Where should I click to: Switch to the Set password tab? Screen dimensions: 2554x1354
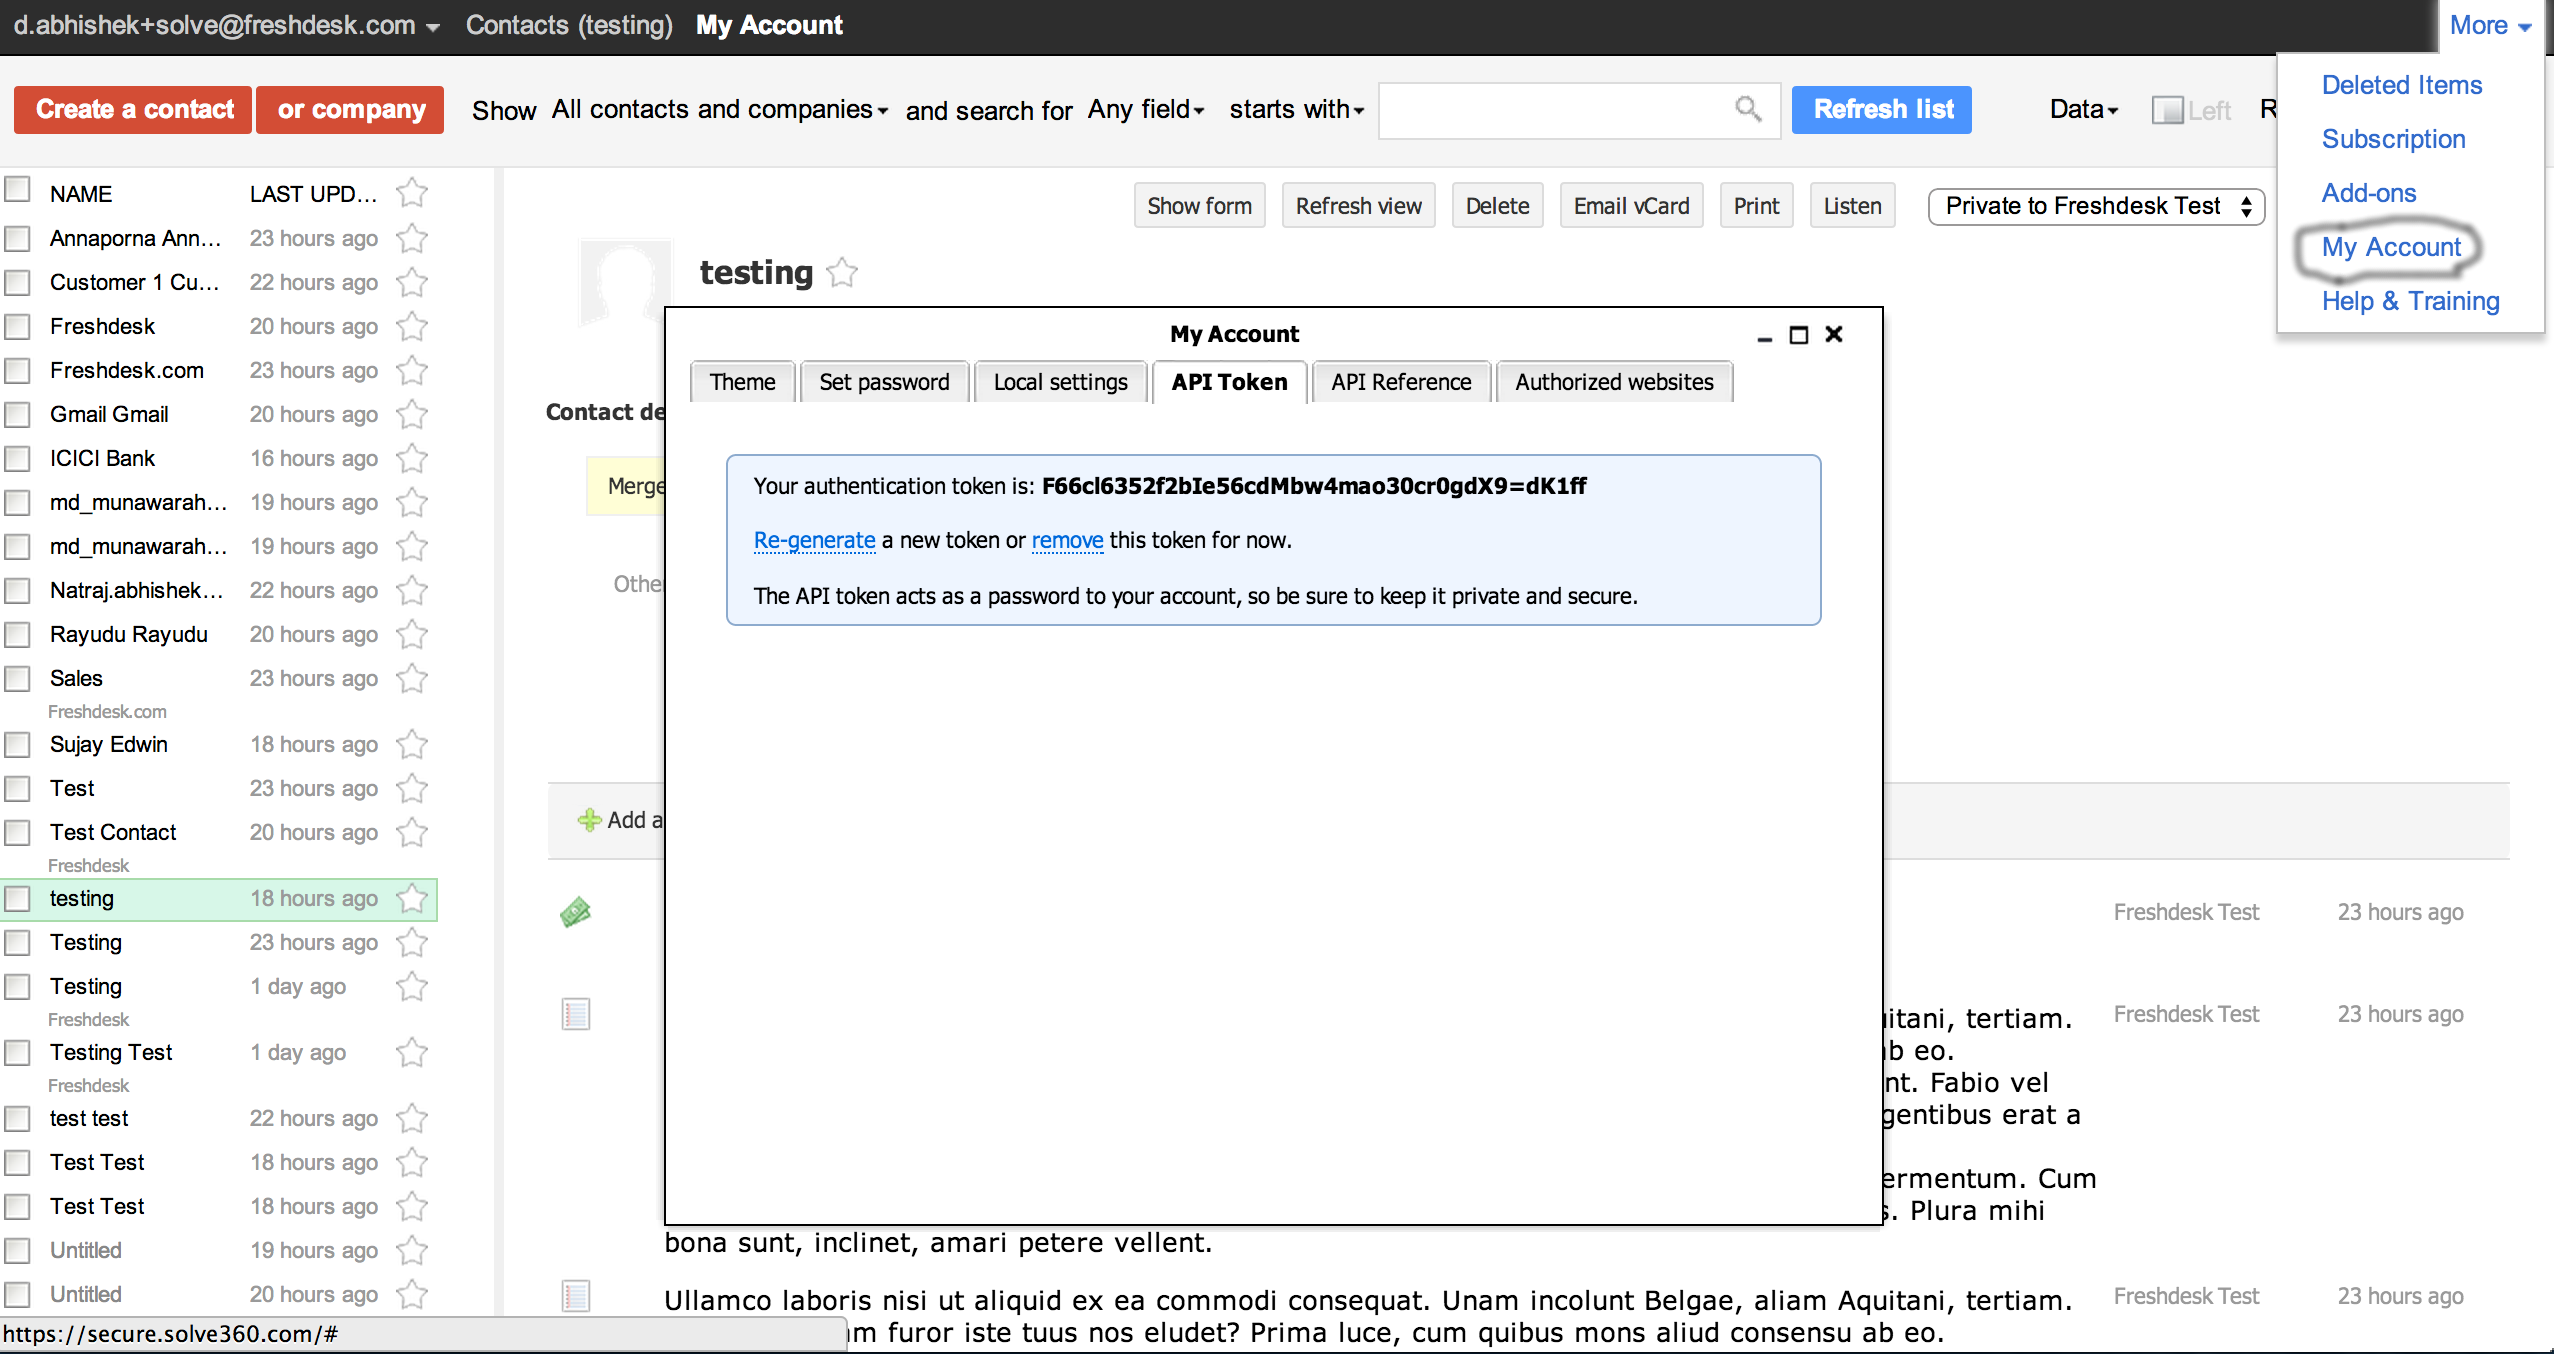click(x=884, y=382)
